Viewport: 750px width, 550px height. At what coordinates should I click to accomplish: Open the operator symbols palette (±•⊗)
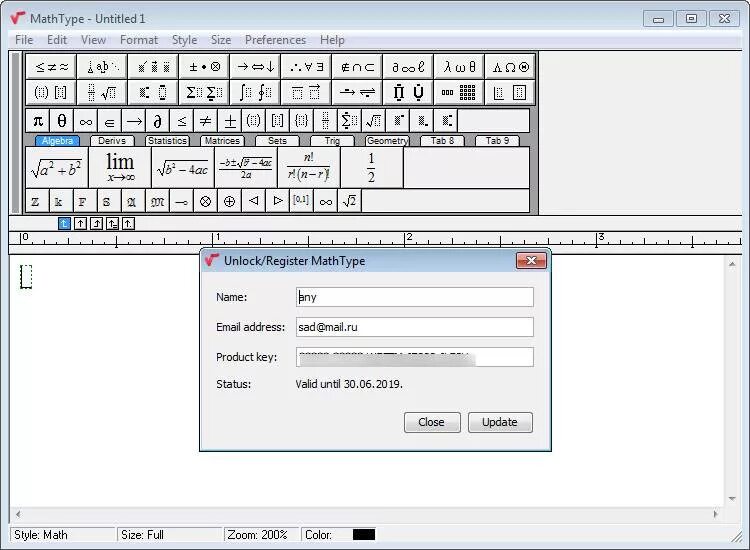[x=205, y=66]
